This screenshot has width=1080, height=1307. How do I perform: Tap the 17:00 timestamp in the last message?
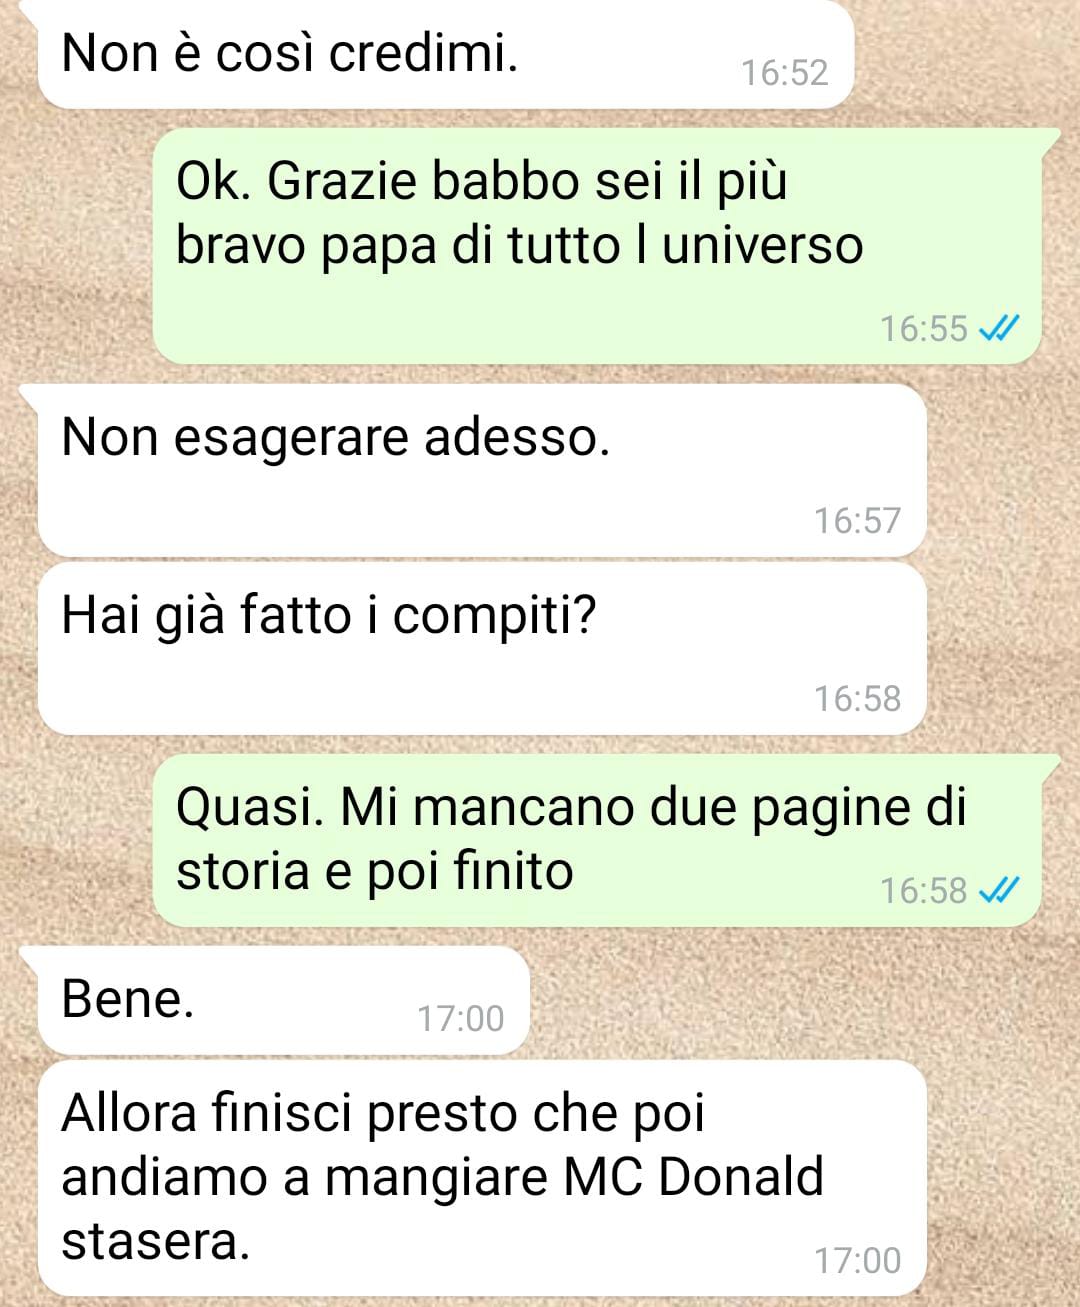pos(858,1261)
